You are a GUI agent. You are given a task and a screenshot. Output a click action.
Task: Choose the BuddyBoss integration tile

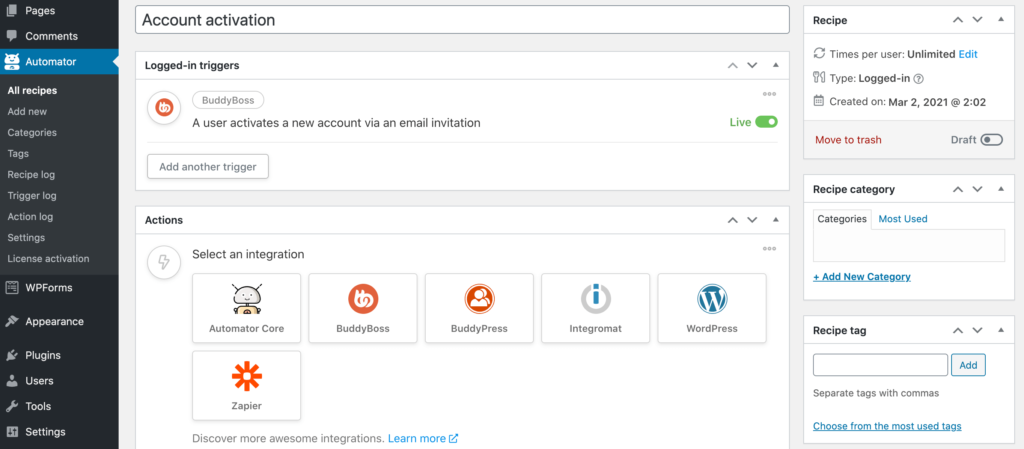[x=362, y=308]
